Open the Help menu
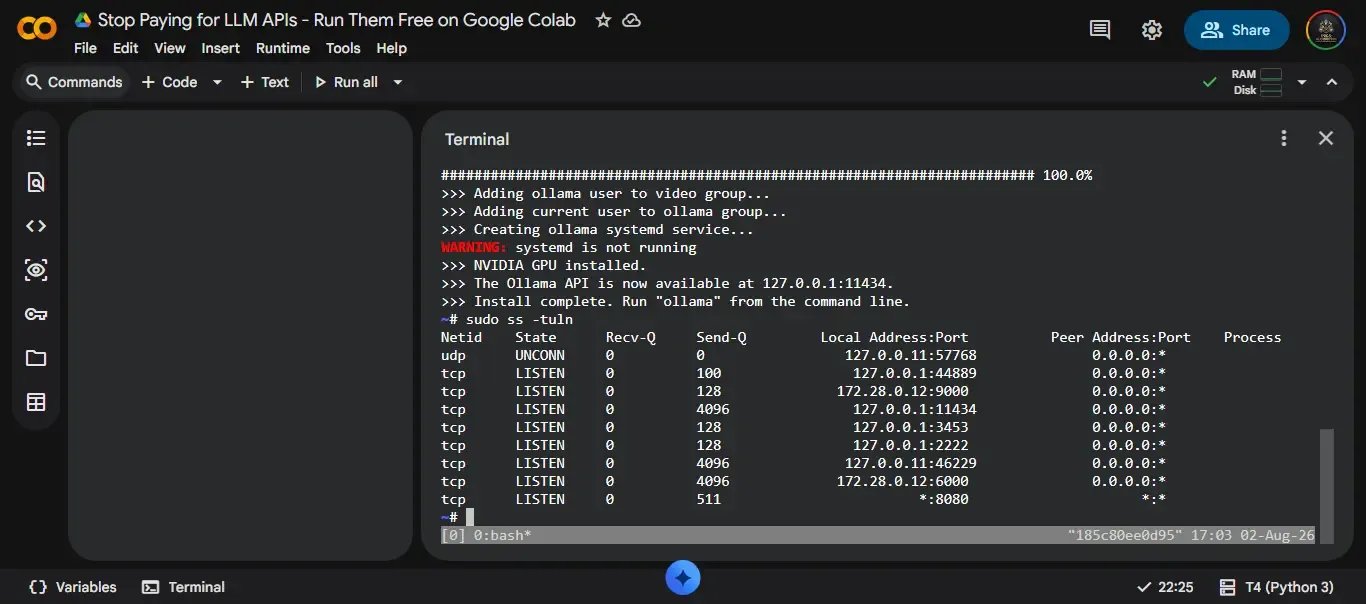The height and width of the screenshot is (604, 1366). point(391,48)
